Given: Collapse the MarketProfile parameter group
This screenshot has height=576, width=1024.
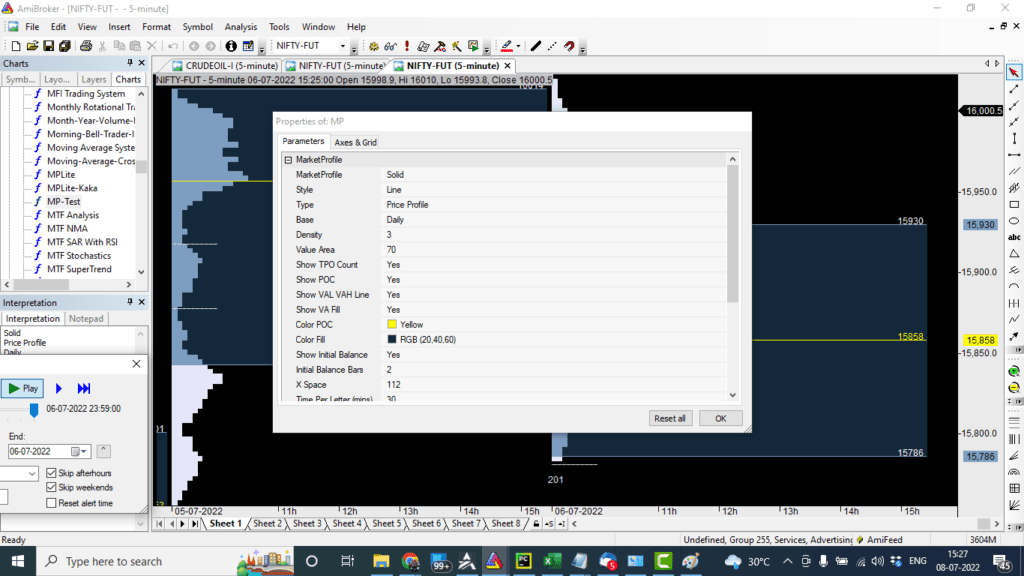Looking at the screenshot, I should tap(288, 159).
